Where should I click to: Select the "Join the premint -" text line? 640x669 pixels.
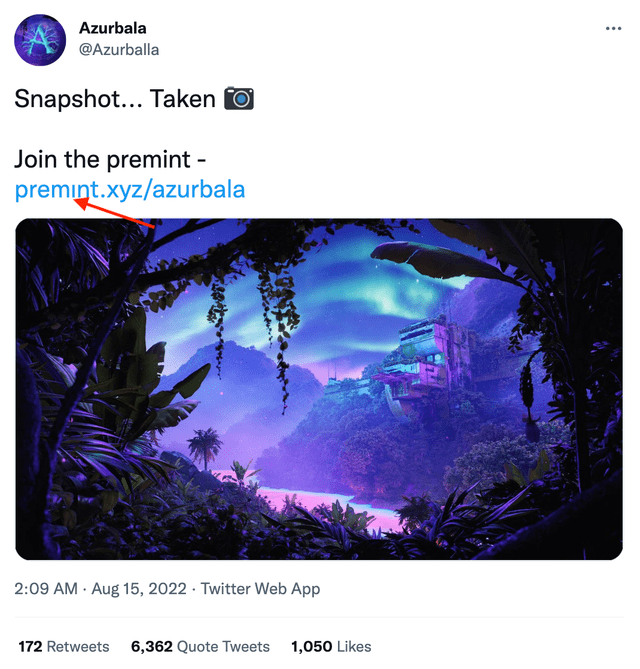point(111,160)
